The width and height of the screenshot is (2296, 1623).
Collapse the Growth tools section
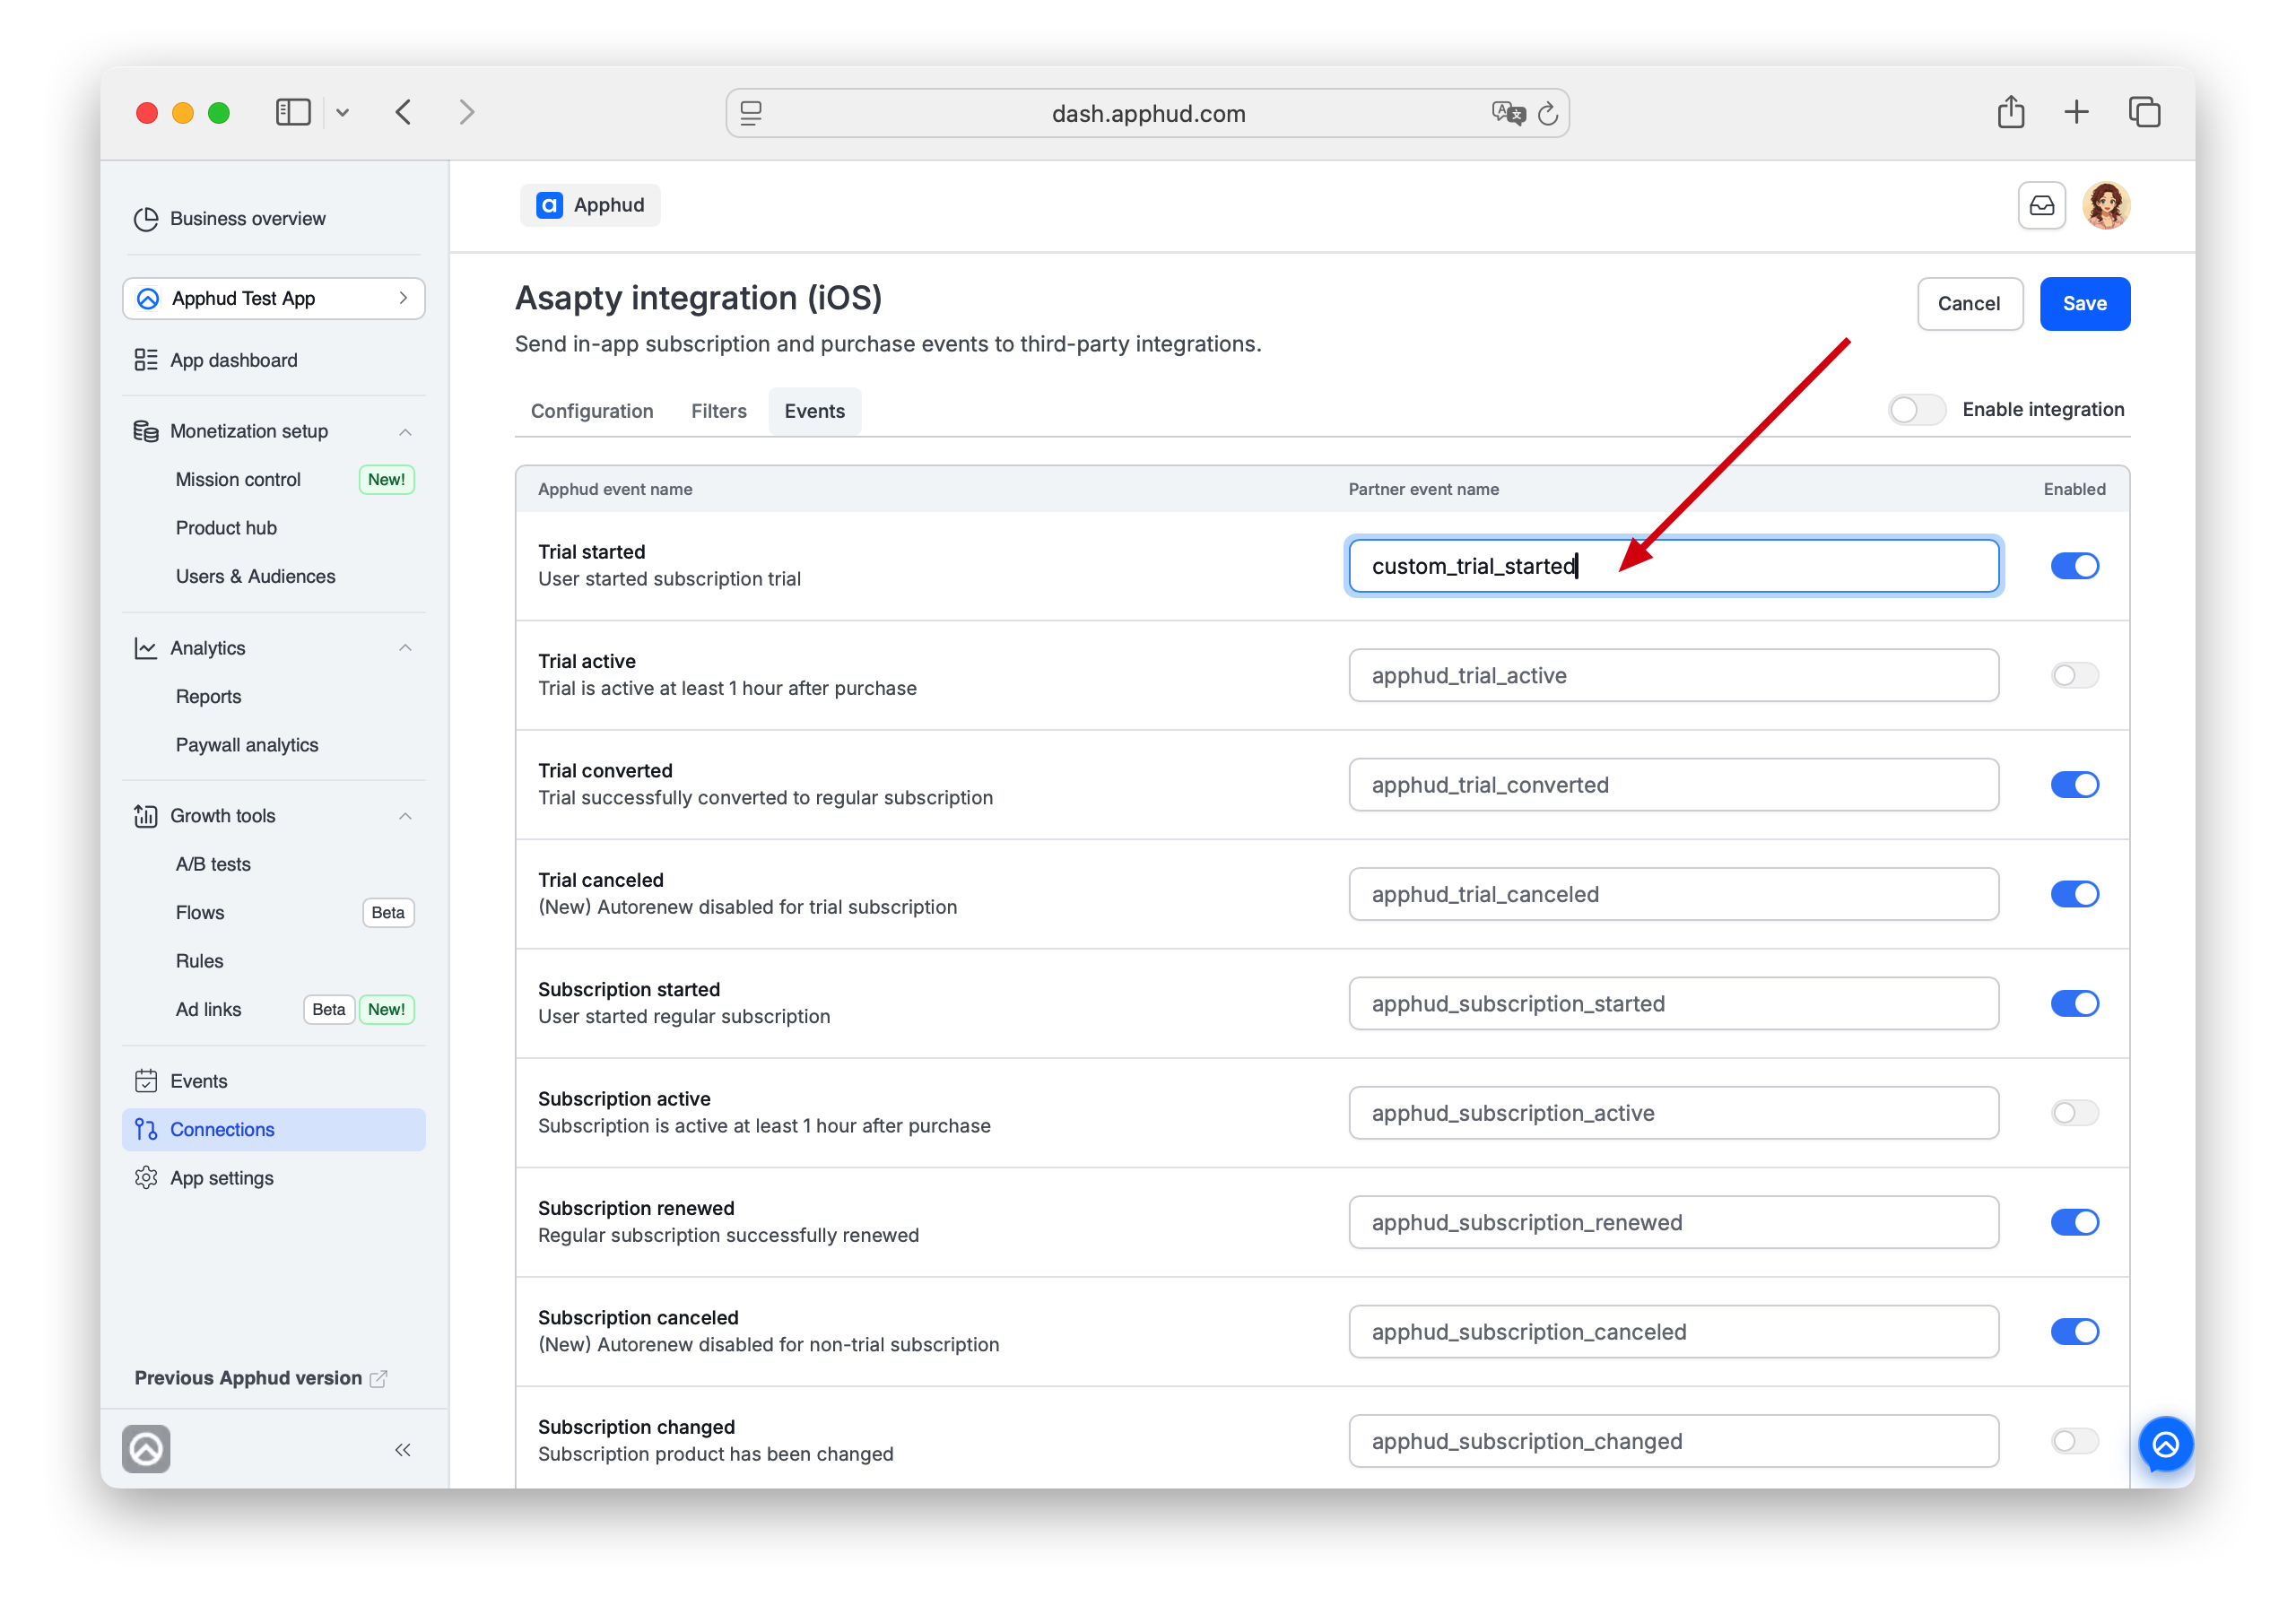tap(405, 816)
